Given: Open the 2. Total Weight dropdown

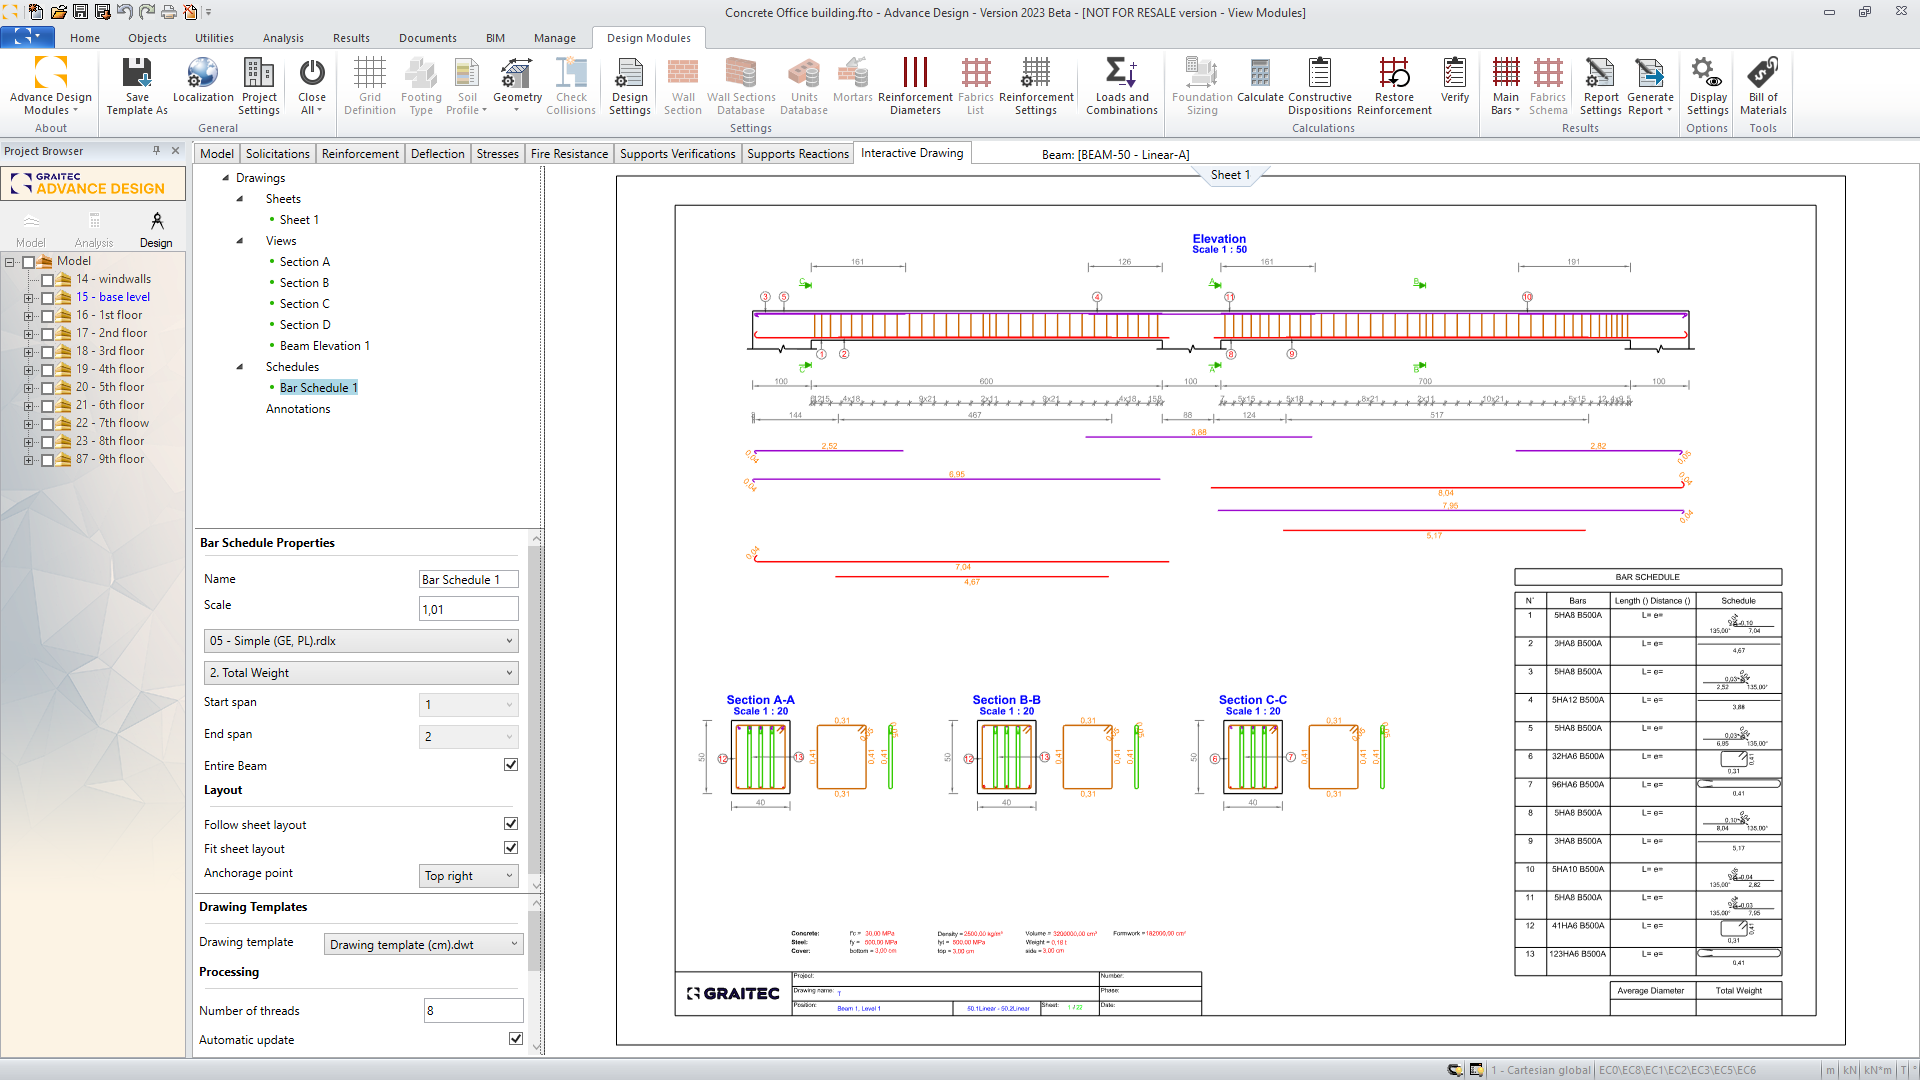Looking at the screenshot, I should tap(361, 673).
